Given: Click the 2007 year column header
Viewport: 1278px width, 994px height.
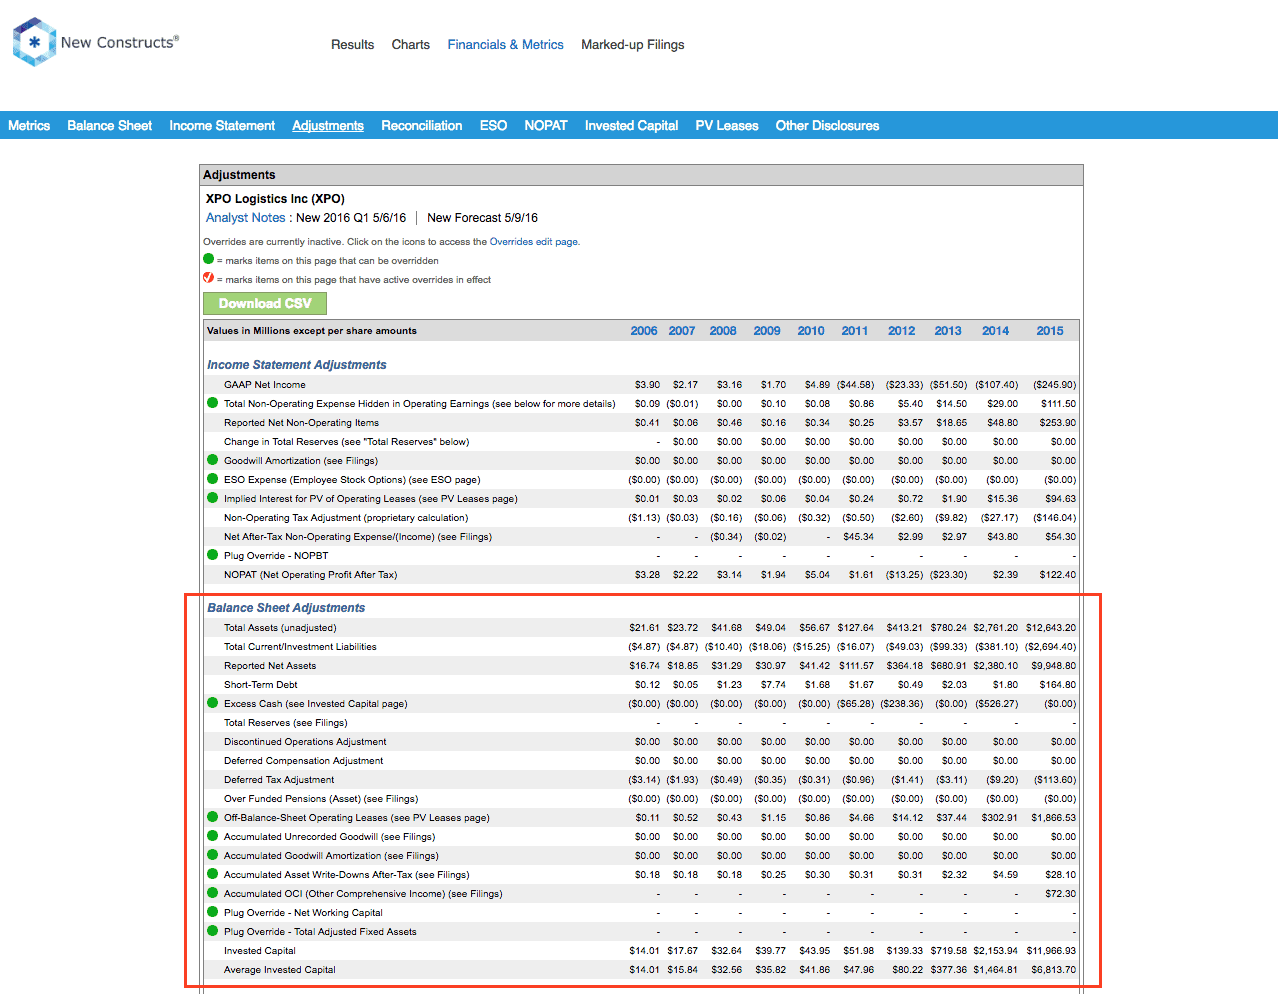Looking at the screenshot, I should tap(682, 331).
